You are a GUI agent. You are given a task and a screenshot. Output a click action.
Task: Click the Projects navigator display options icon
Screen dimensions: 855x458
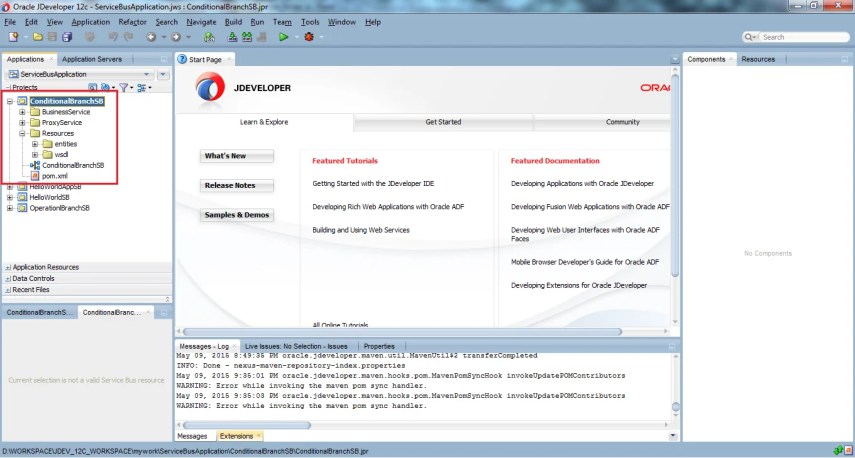point(141,87)
